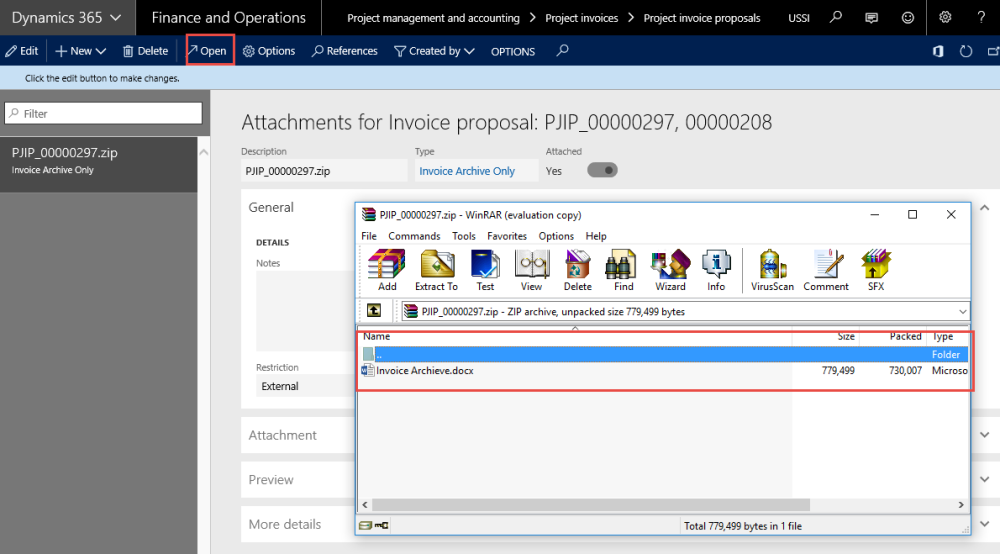
Task: Click the Office app icon in the action pane
Action: (938, 51)
